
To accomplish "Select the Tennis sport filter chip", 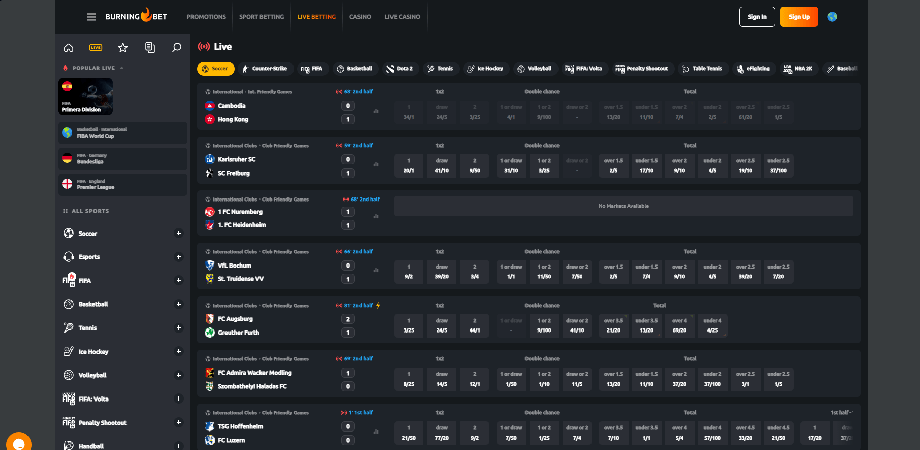I will (x=440, y=69).
